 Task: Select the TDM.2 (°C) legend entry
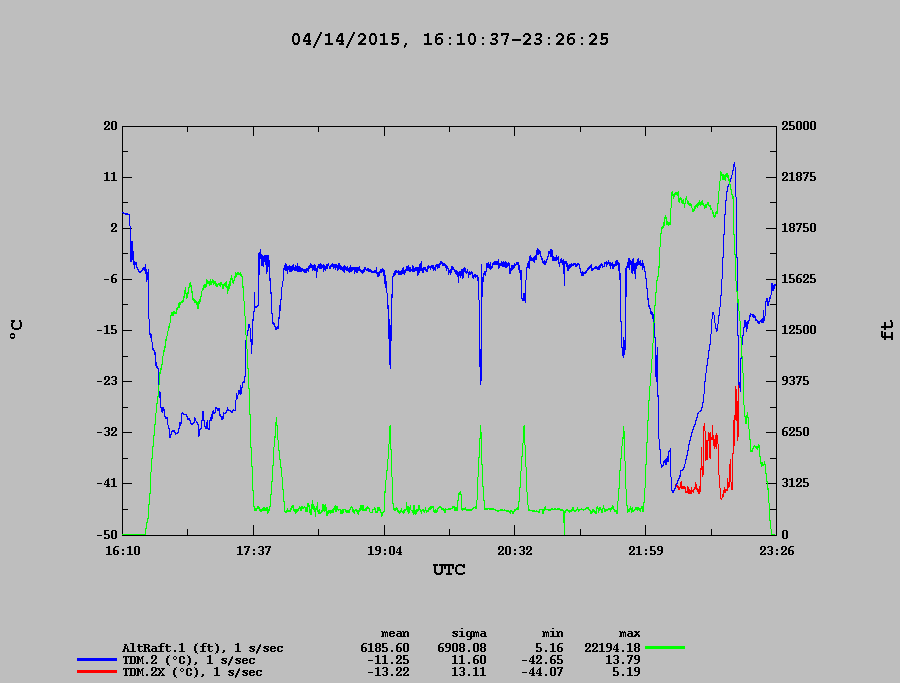189,660
